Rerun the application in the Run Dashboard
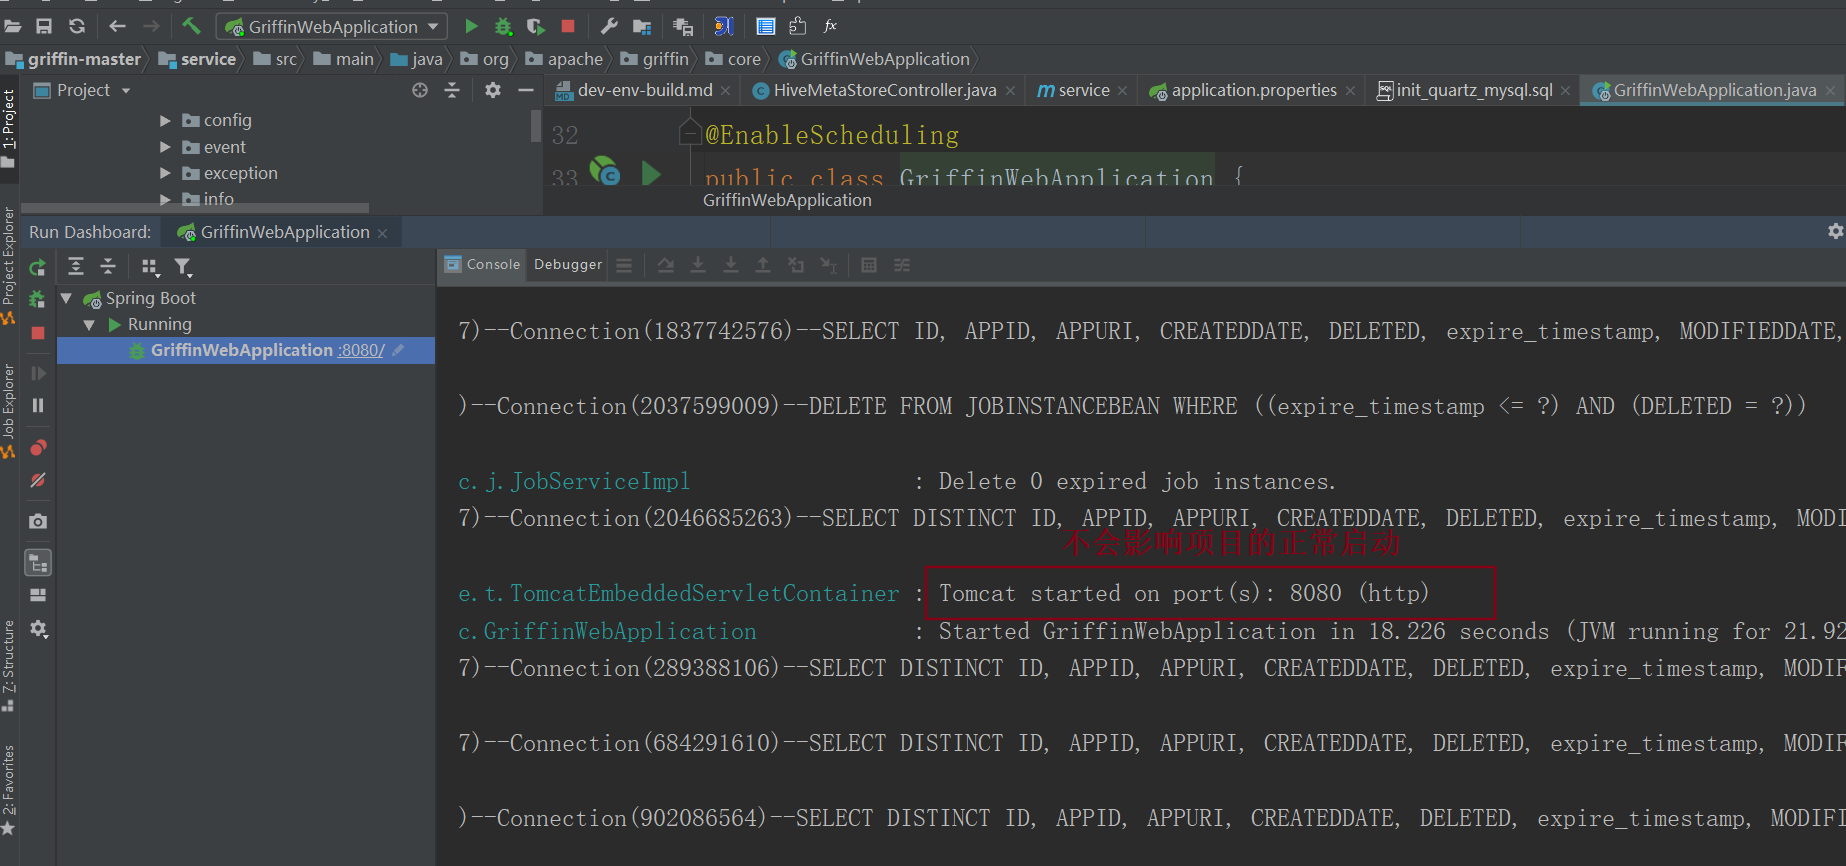 click(38, 267)
